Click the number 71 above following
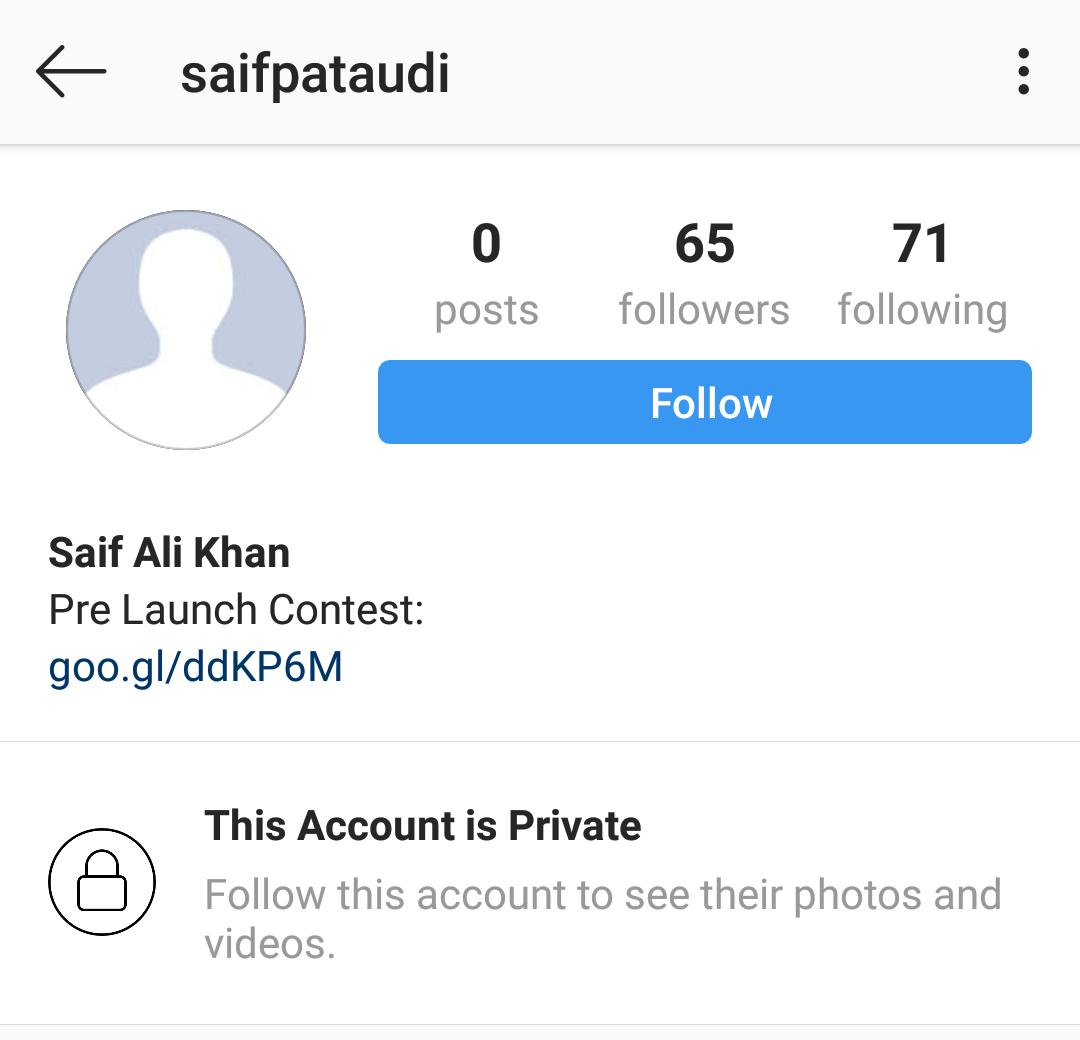 pyautogui.click(x=921, y=244)
